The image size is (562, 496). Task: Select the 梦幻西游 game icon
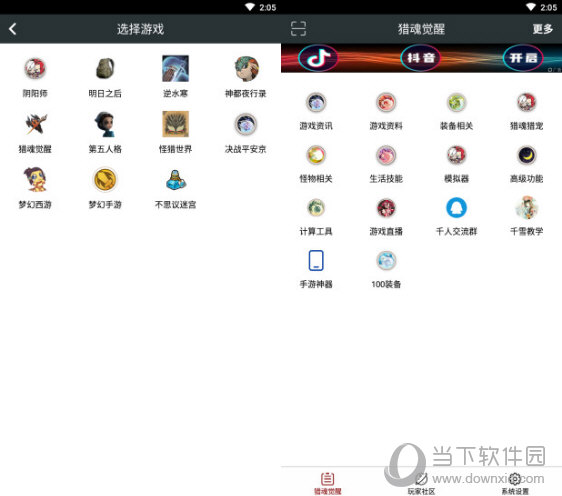coord(35,180)
